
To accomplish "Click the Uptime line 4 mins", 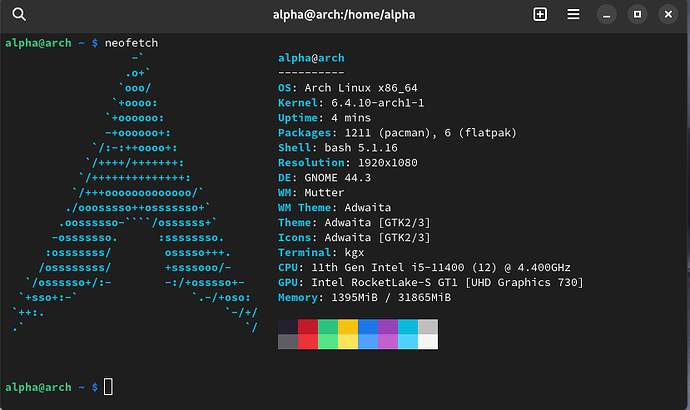I will click(x=324, y=118).
